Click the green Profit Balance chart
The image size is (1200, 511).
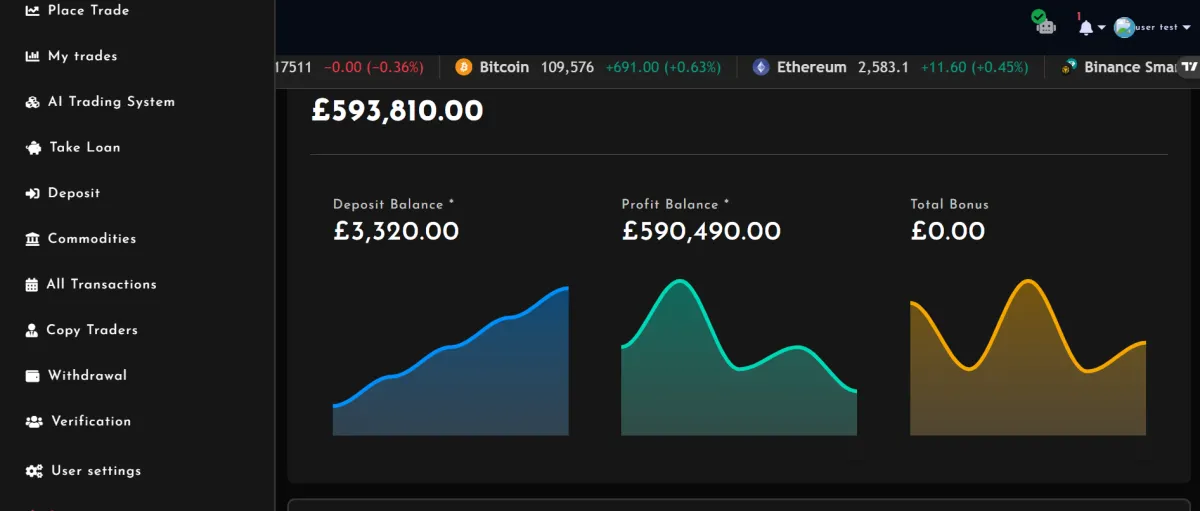point(739,357)
